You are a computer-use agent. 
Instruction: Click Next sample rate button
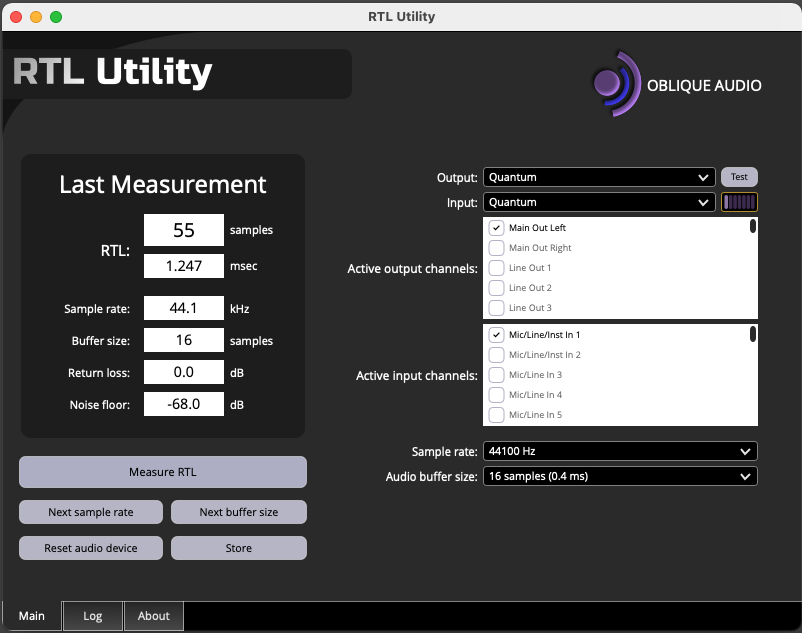click(91, 512)
